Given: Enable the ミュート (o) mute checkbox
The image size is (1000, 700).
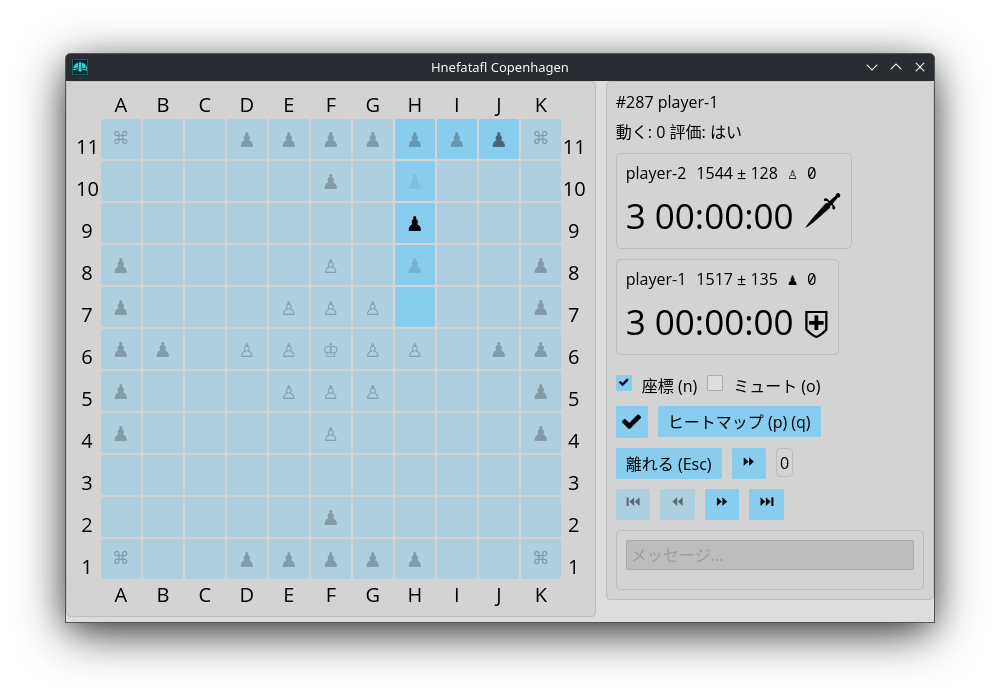Looking at the screenshot, I should (x=715, y=383).
